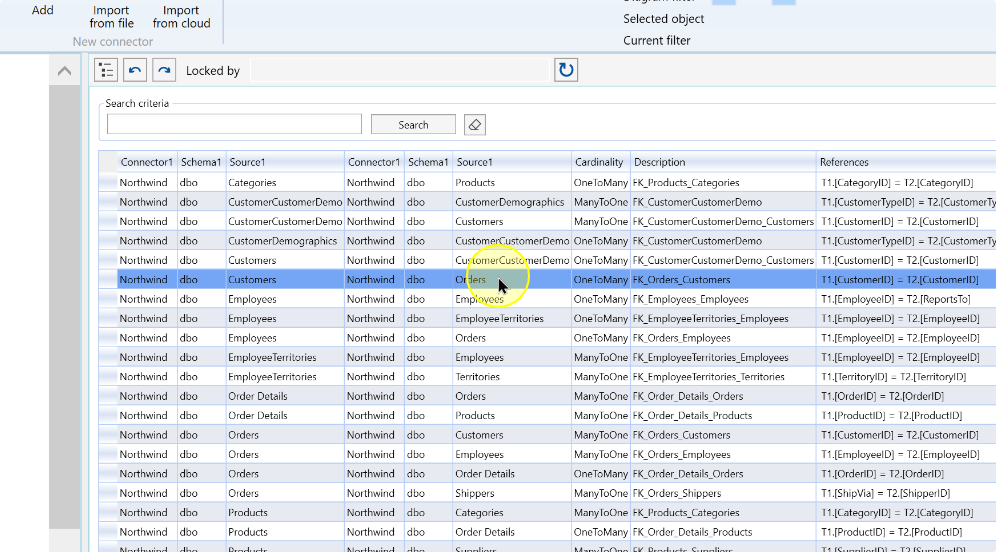
Task: Click the tree view toggle icon
Action: tap(106, 70)
